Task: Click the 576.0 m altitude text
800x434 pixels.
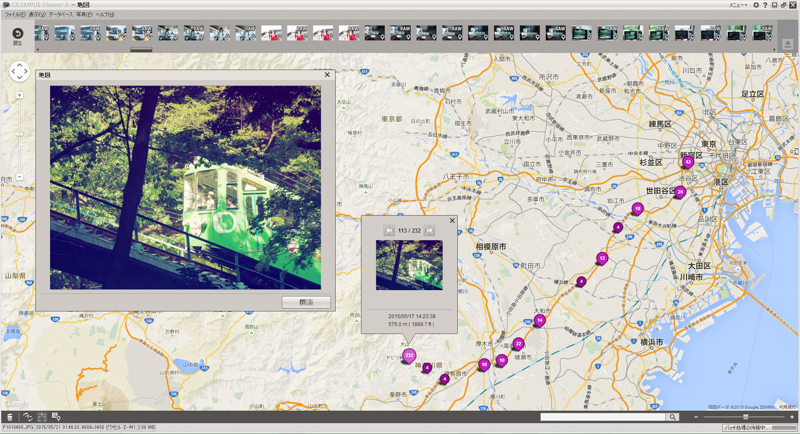Action: pyautogui.click(x=411, y=324)
